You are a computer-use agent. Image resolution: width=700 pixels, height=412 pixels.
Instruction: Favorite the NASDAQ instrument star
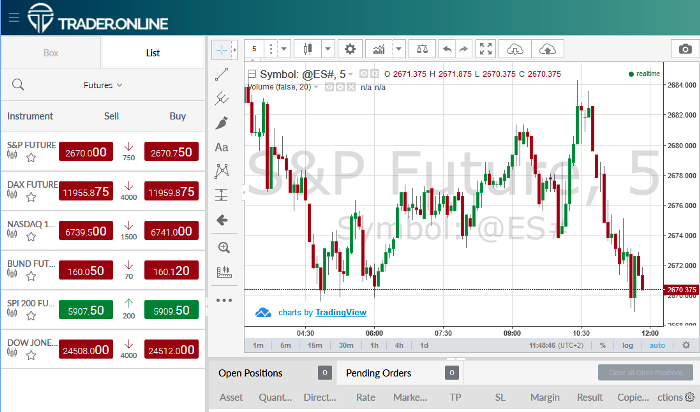pyautogui.click(x=31, y=237)
